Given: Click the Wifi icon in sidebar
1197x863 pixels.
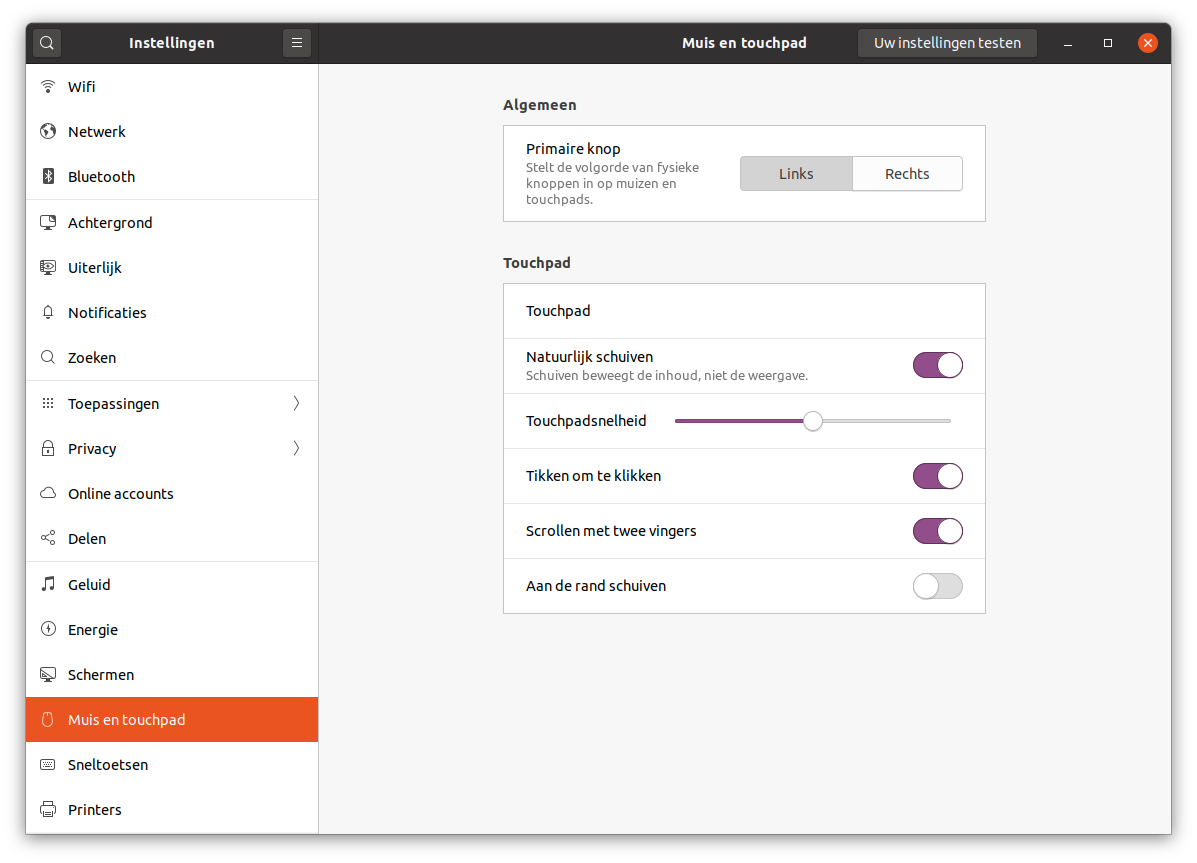Looking at the screenshot, I should coord(47,87).
